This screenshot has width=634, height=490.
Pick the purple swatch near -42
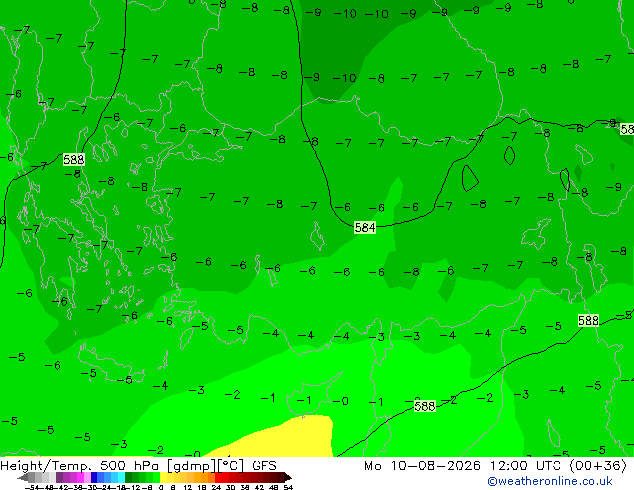point(59,477)
